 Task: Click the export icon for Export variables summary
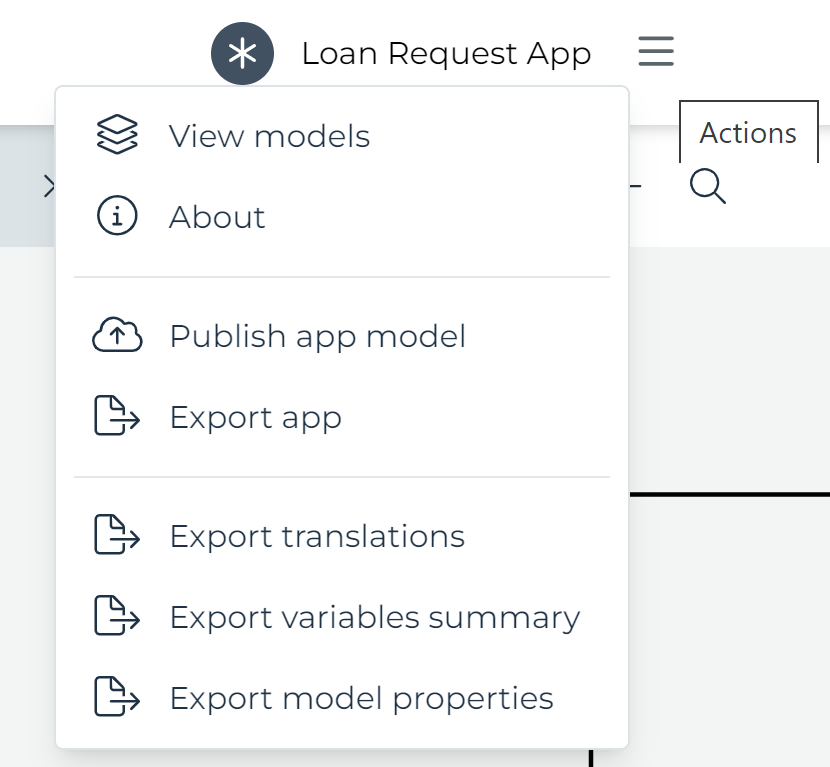117,617
